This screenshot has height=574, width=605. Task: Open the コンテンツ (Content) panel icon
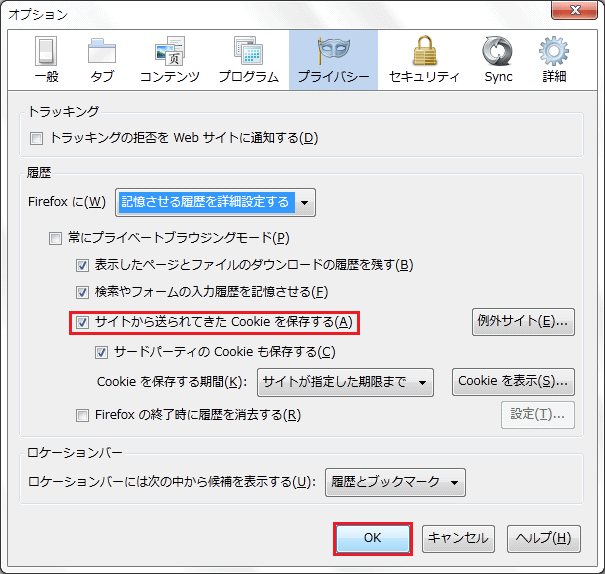(169, 52)
